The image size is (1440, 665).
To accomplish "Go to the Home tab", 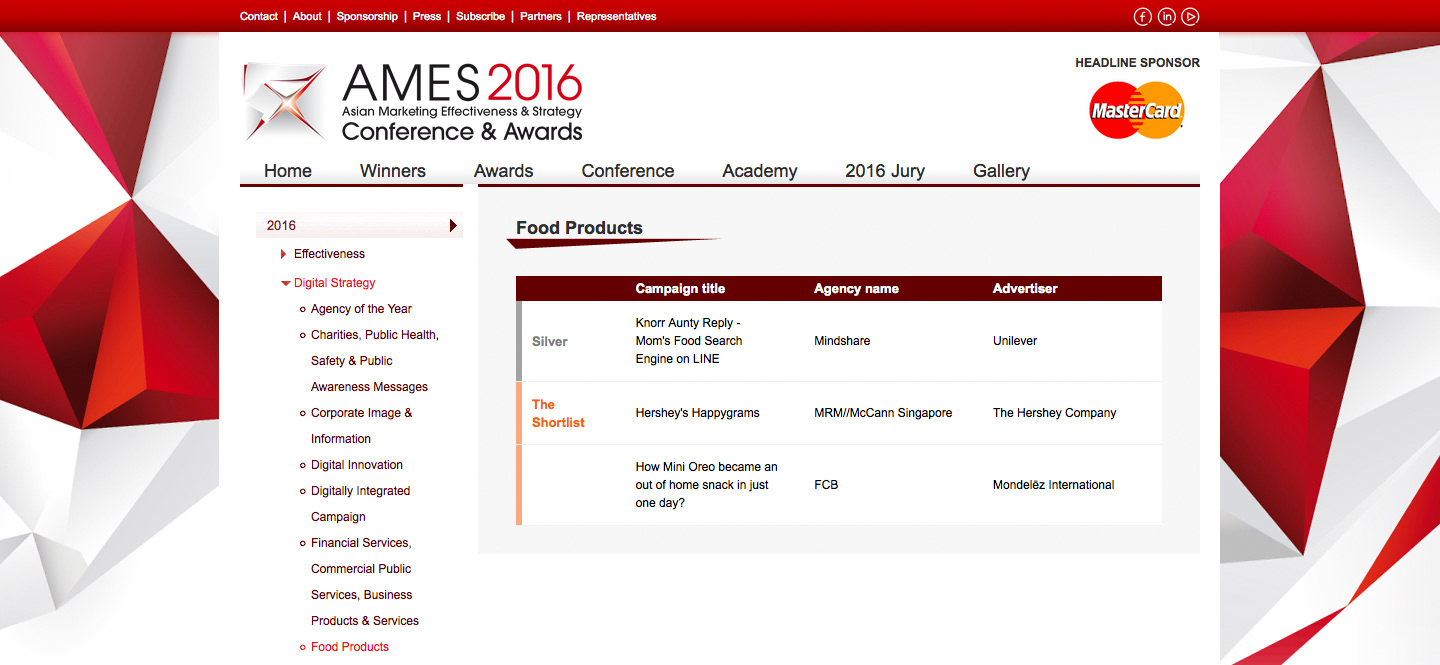I will tap(288, 171).
